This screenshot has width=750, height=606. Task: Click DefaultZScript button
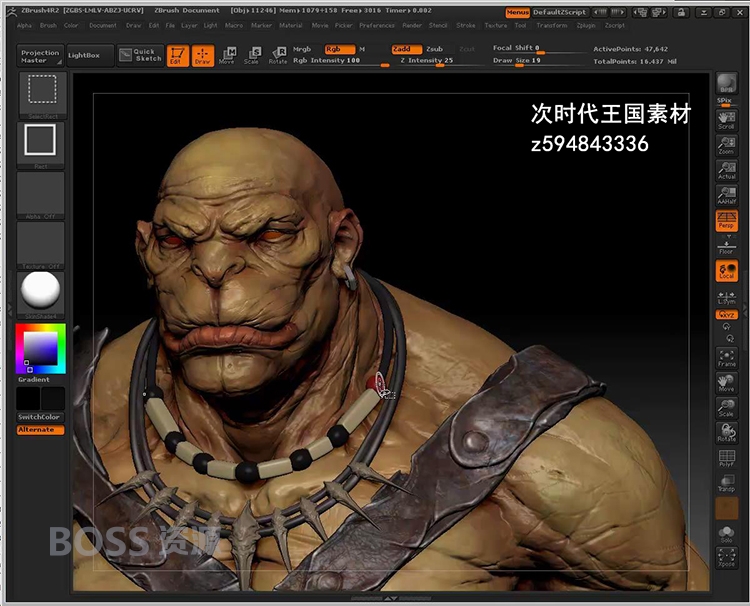coord(560,12)
